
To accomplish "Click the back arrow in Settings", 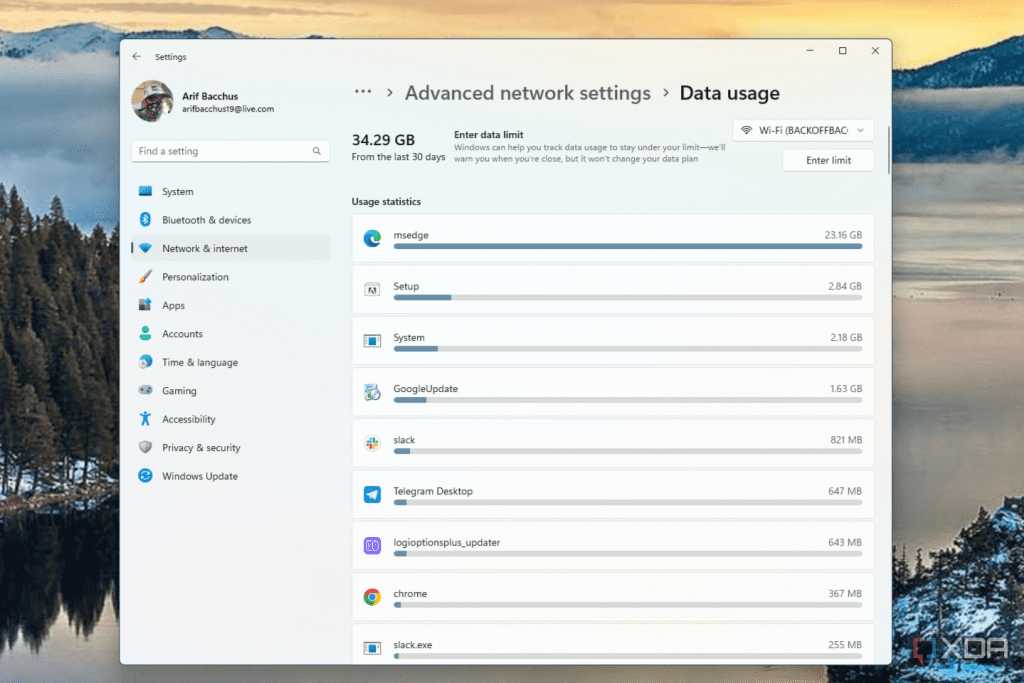I will [136, 57].
